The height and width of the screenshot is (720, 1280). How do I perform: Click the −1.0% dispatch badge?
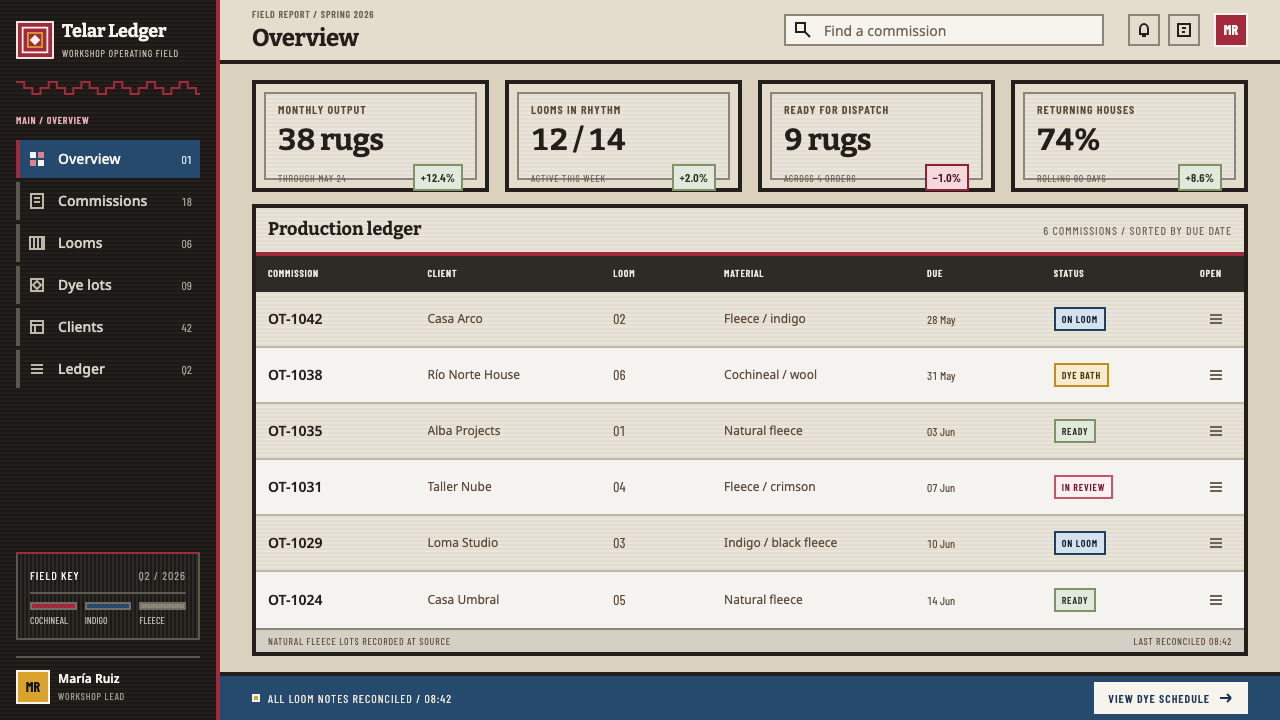point(947,178)
